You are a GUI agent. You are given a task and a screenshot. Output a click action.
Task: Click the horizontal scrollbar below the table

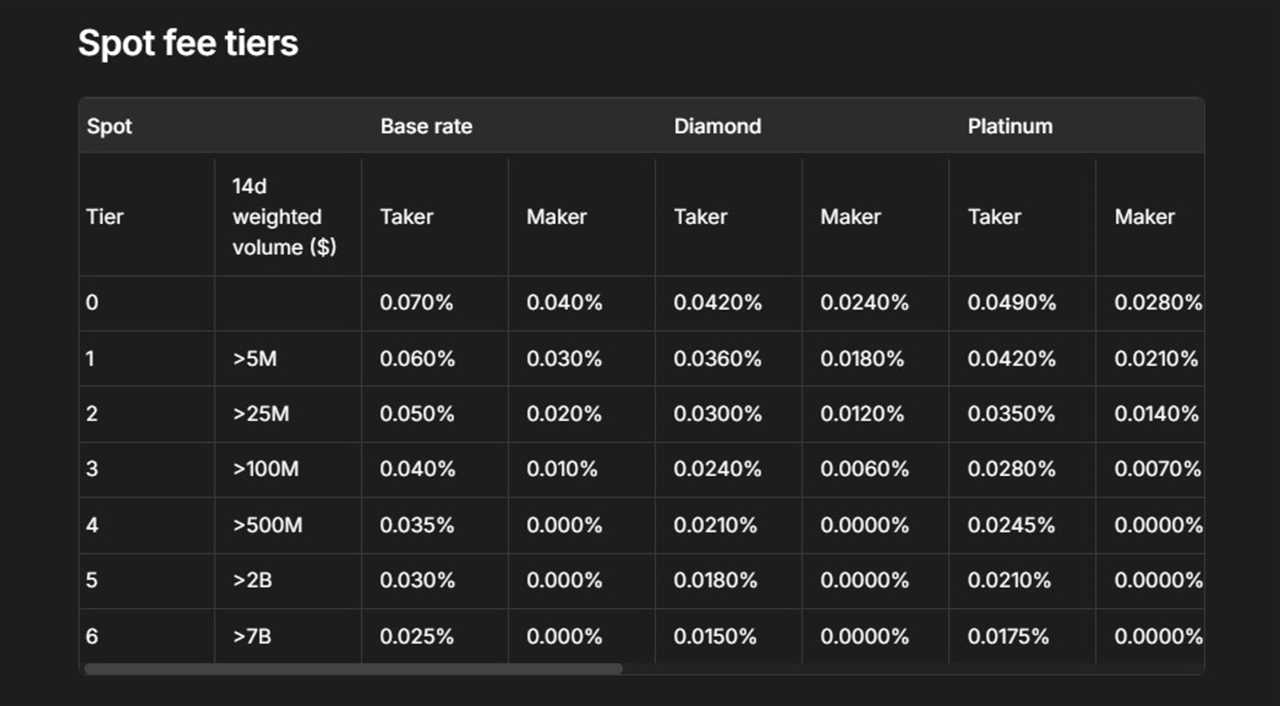click(x=353, y=668)
